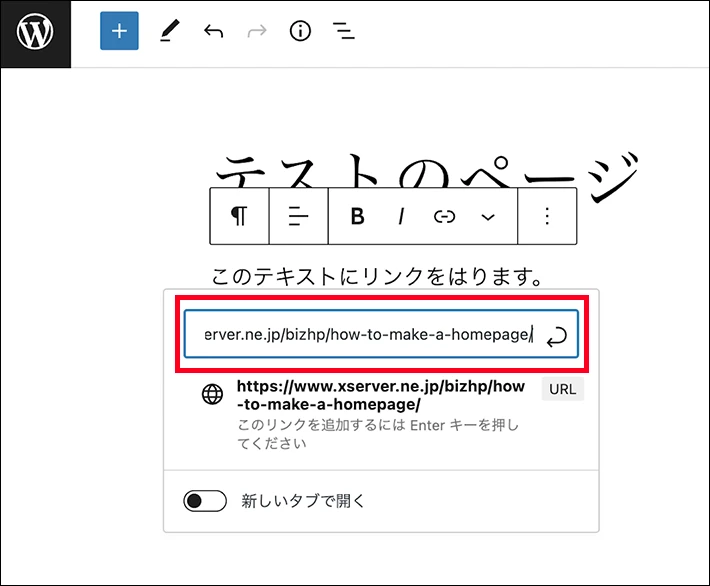
Task: Expand more rich text controls chevron
Action: pyautogui.click(x=488, y=217)
